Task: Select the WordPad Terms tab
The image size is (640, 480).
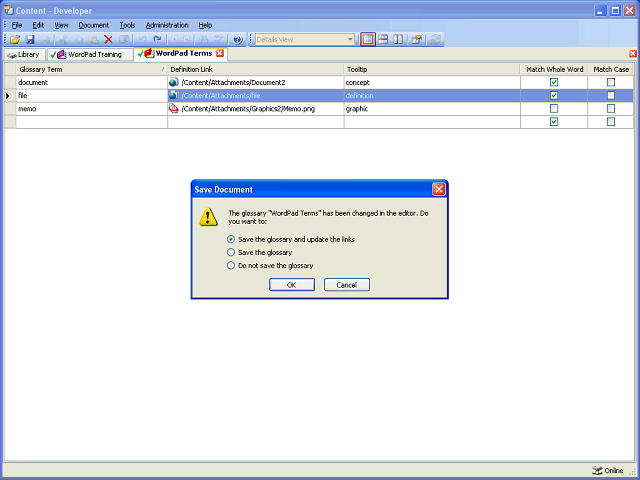Action: (x=181, y=53)
